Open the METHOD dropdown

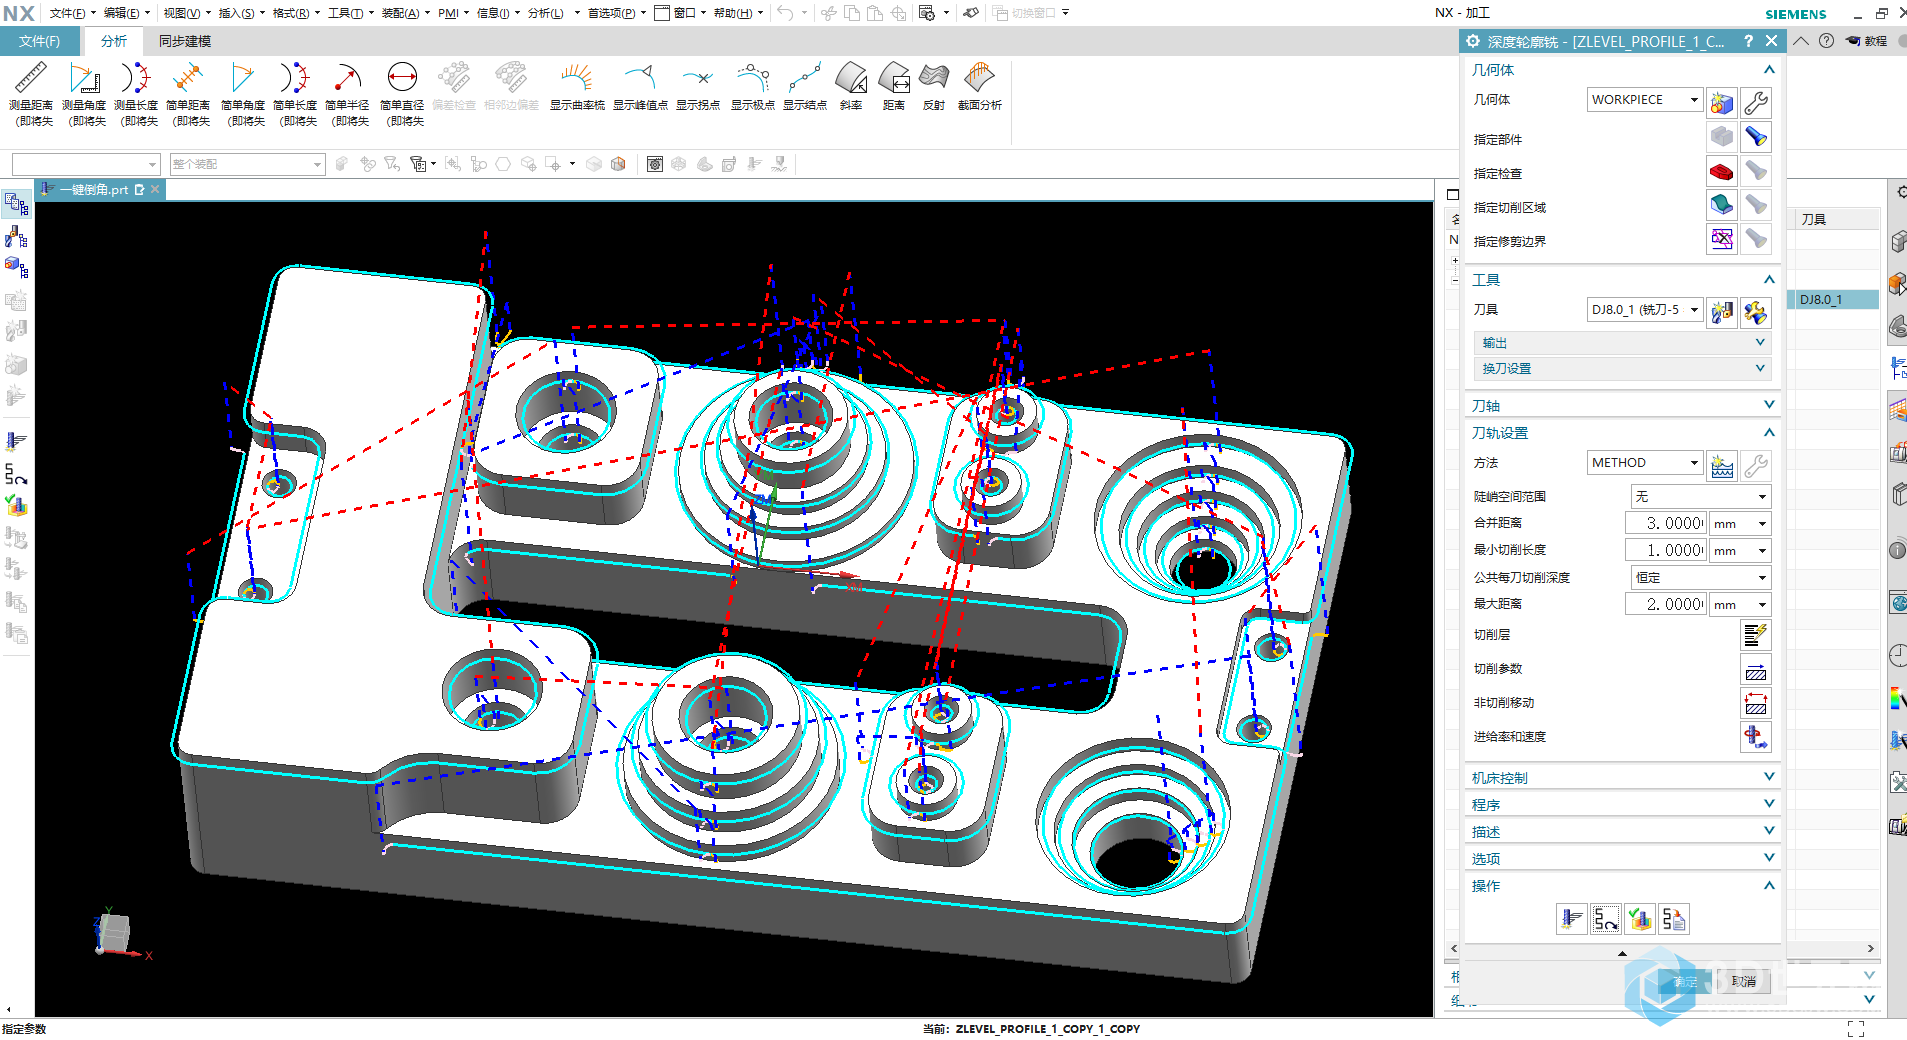tap(1644, 462)
